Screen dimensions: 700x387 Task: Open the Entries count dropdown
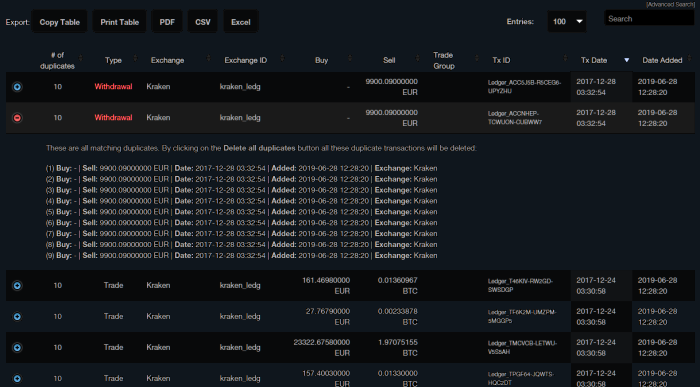(x=567, y=21)
